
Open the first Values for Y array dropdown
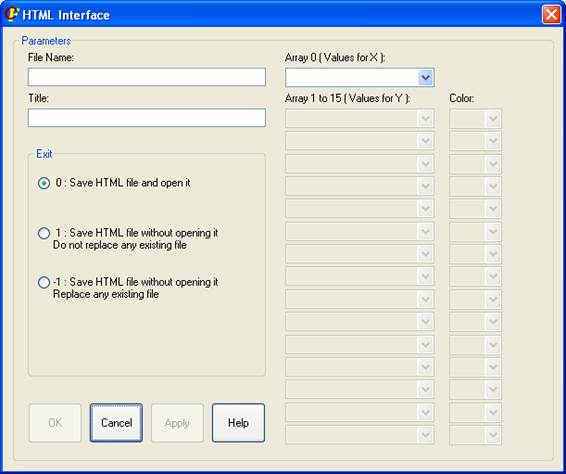click(x=426, y=118)
